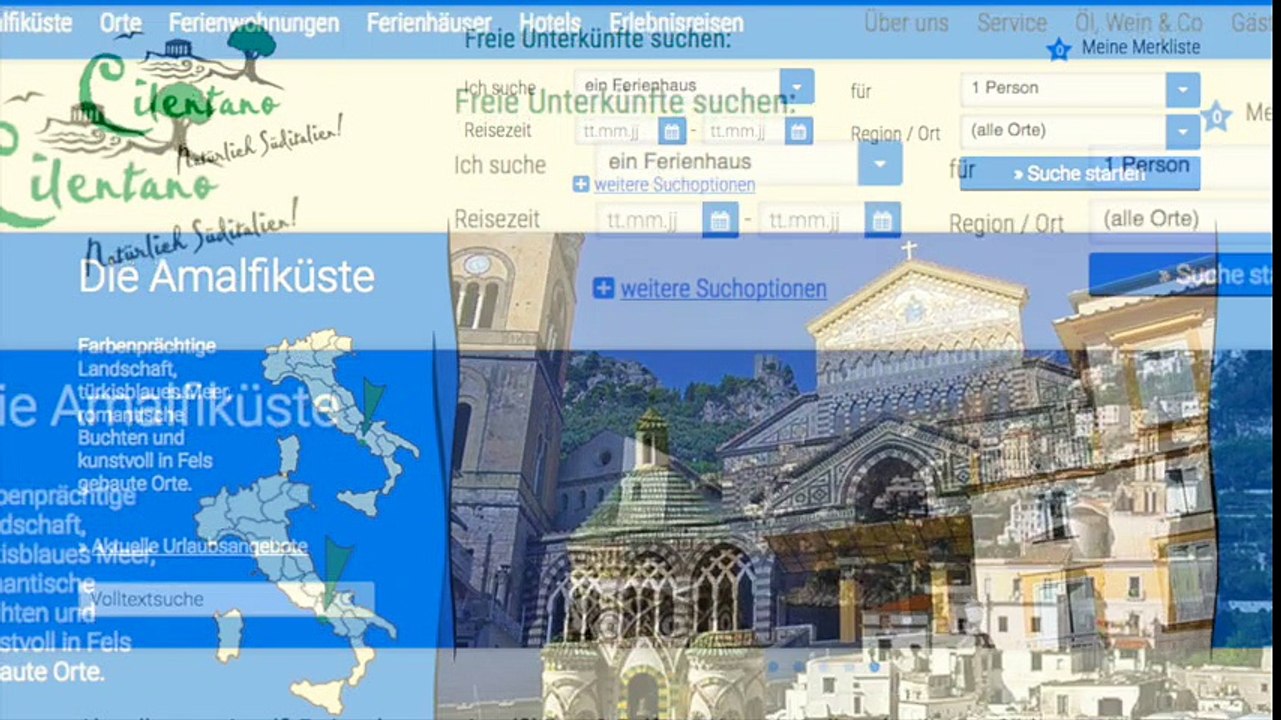Select the green marker on the larger Italy map
The width and height of the screenshot is (1281, 720).
[336, 572]
